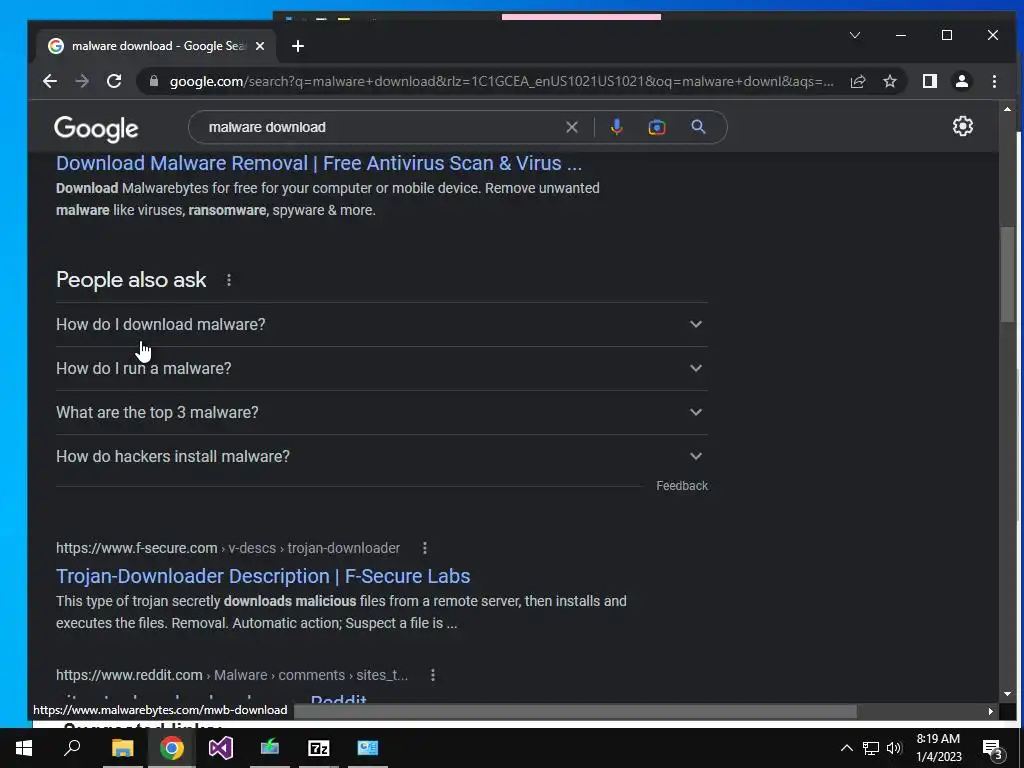The height and width of the screenshot is (768, 1024).
Task: Open File Explorer from the taskbar
Action: click(x=122, y=748)
